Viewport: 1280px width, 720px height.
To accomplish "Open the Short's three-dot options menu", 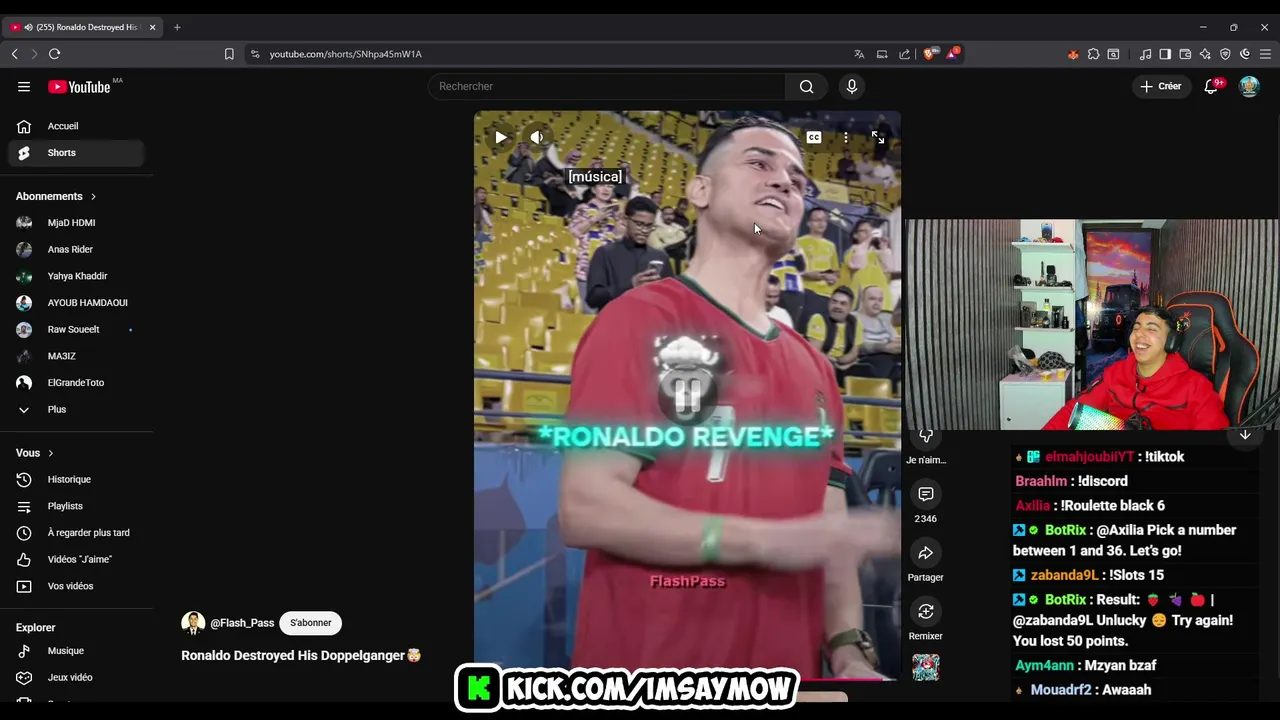I will [846, 137].
